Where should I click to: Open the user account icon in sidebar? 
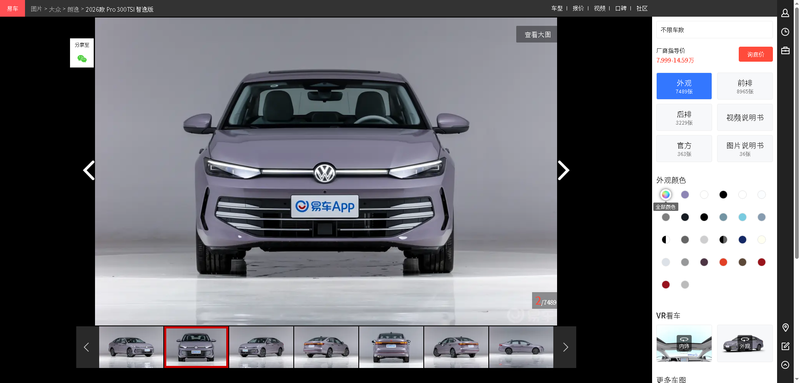785,13
